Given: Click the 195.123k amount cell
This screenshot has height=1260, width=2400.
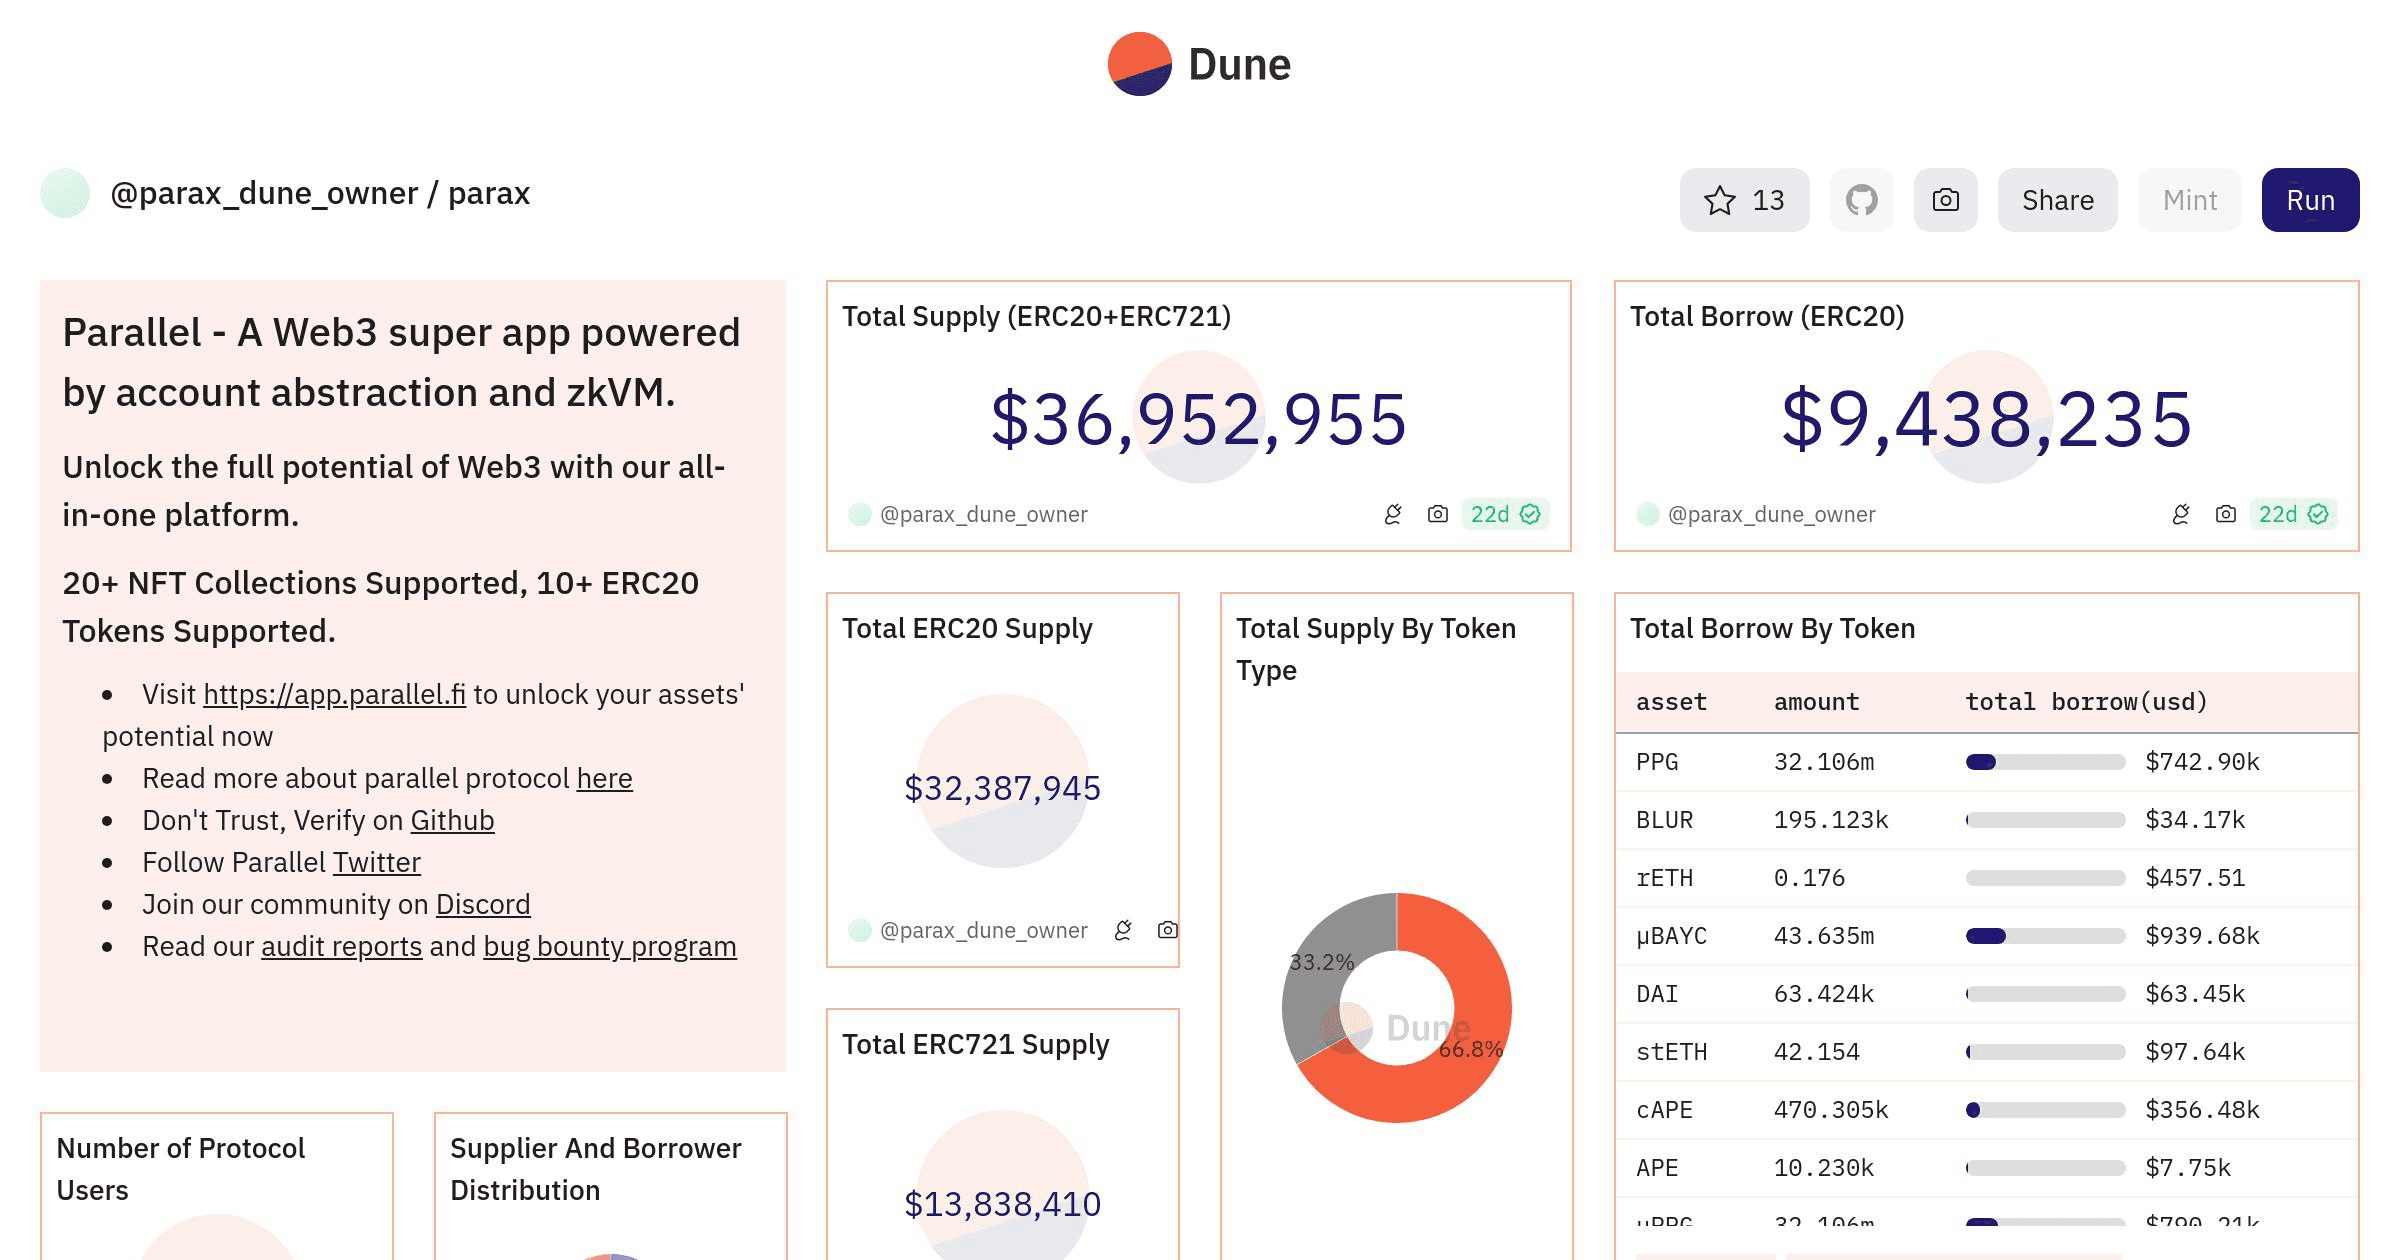Looking at the screenshot, I should tap(1831, 820).
